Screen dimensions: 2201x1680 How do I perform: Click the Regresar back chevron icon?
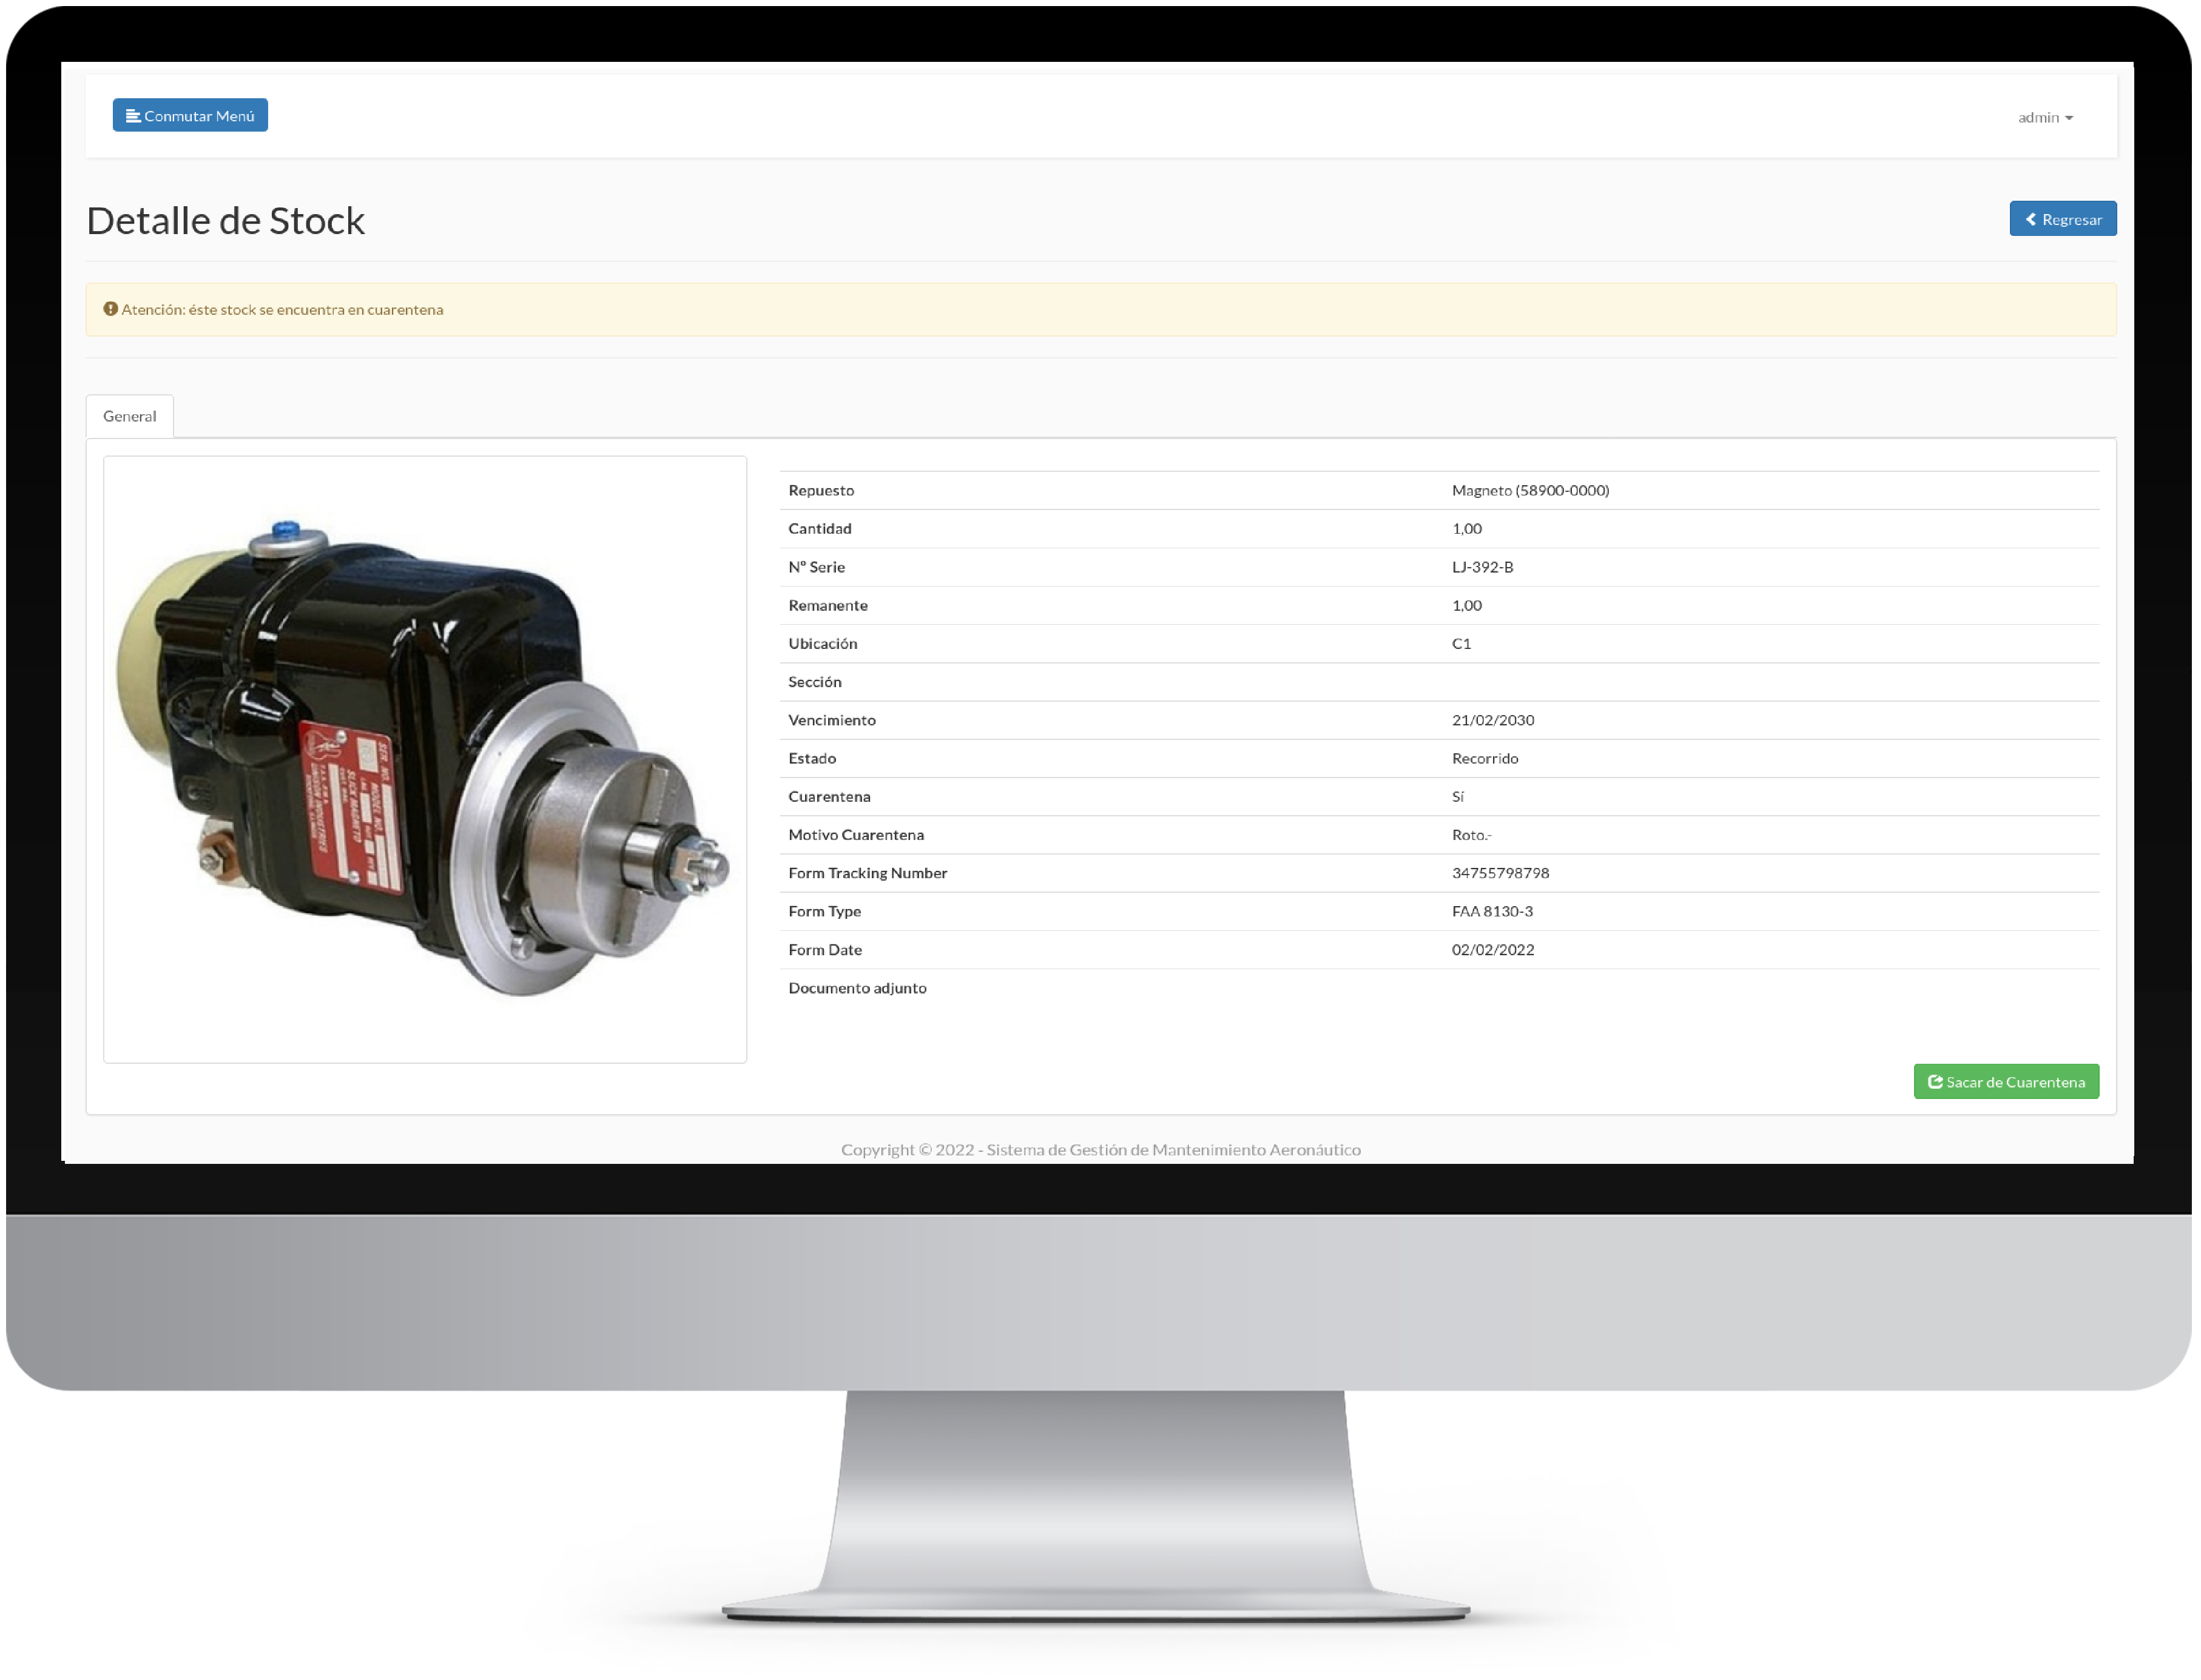[x=2031, y=219]
